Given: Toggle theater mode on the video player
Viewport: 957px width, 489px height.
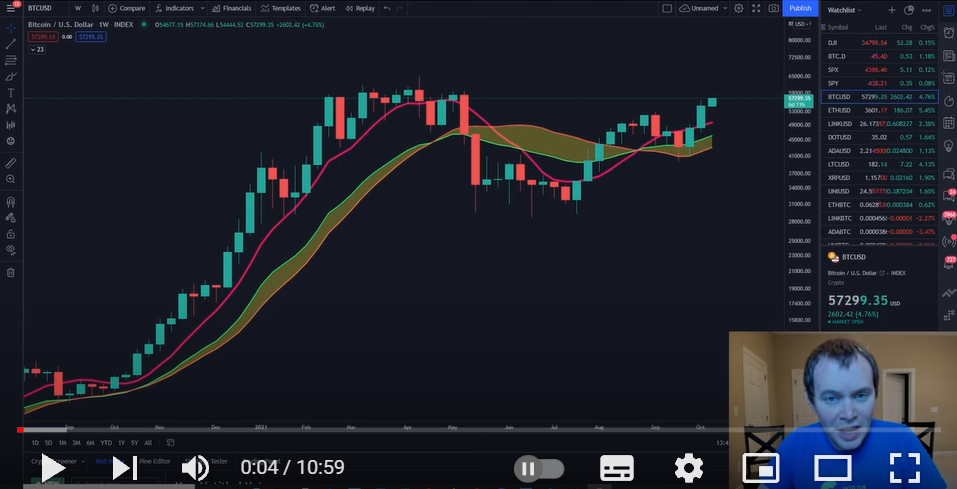Looking at the screenshot, I should tap(833, 468).
